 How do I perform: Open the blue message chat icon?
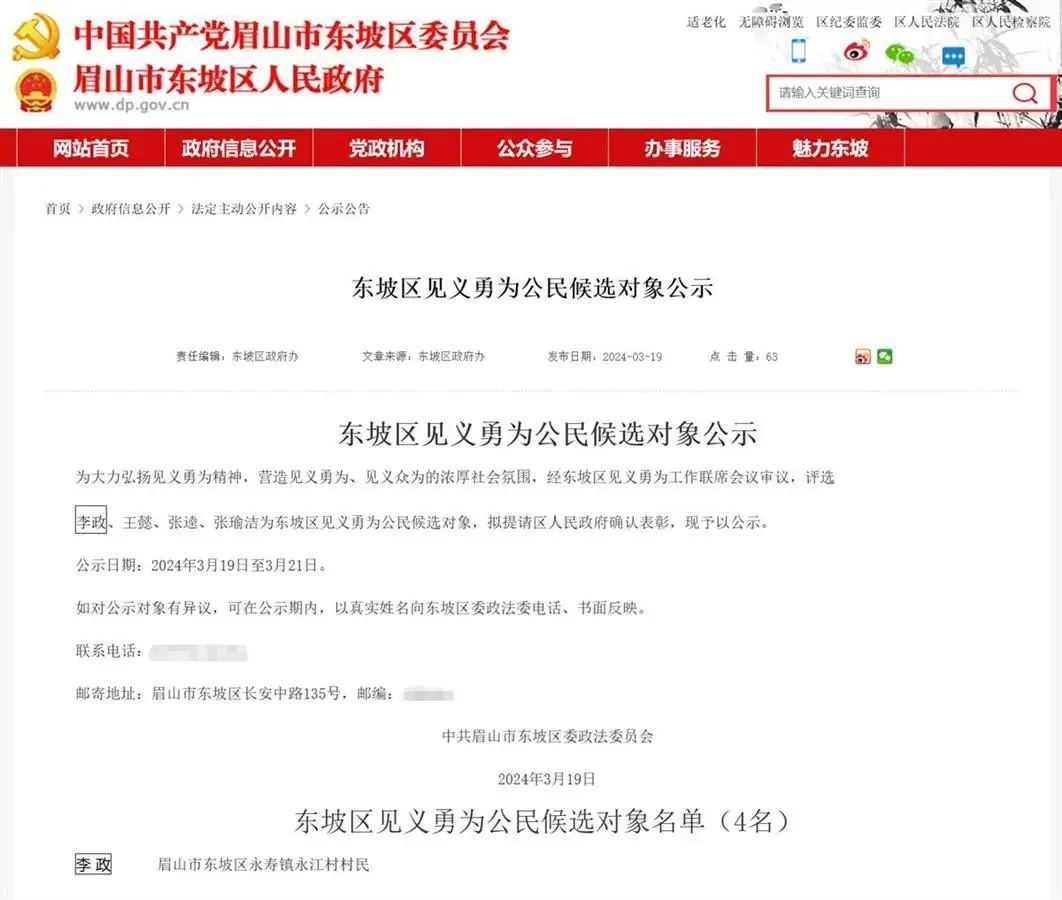click(x=953, y=57)
